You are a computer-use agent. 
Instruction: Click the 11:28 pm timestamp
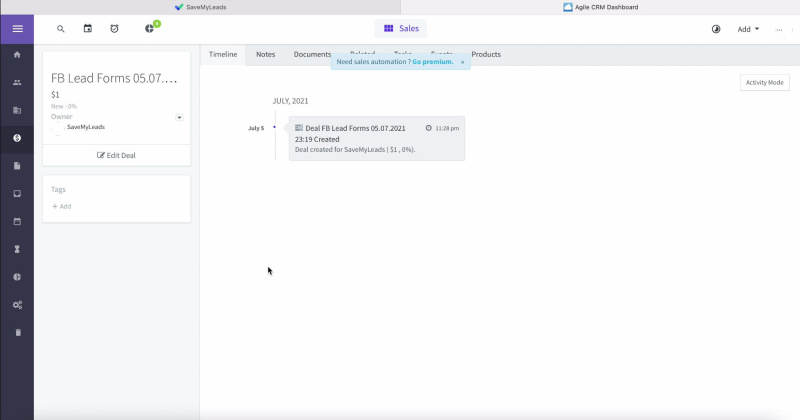[447, 128]
